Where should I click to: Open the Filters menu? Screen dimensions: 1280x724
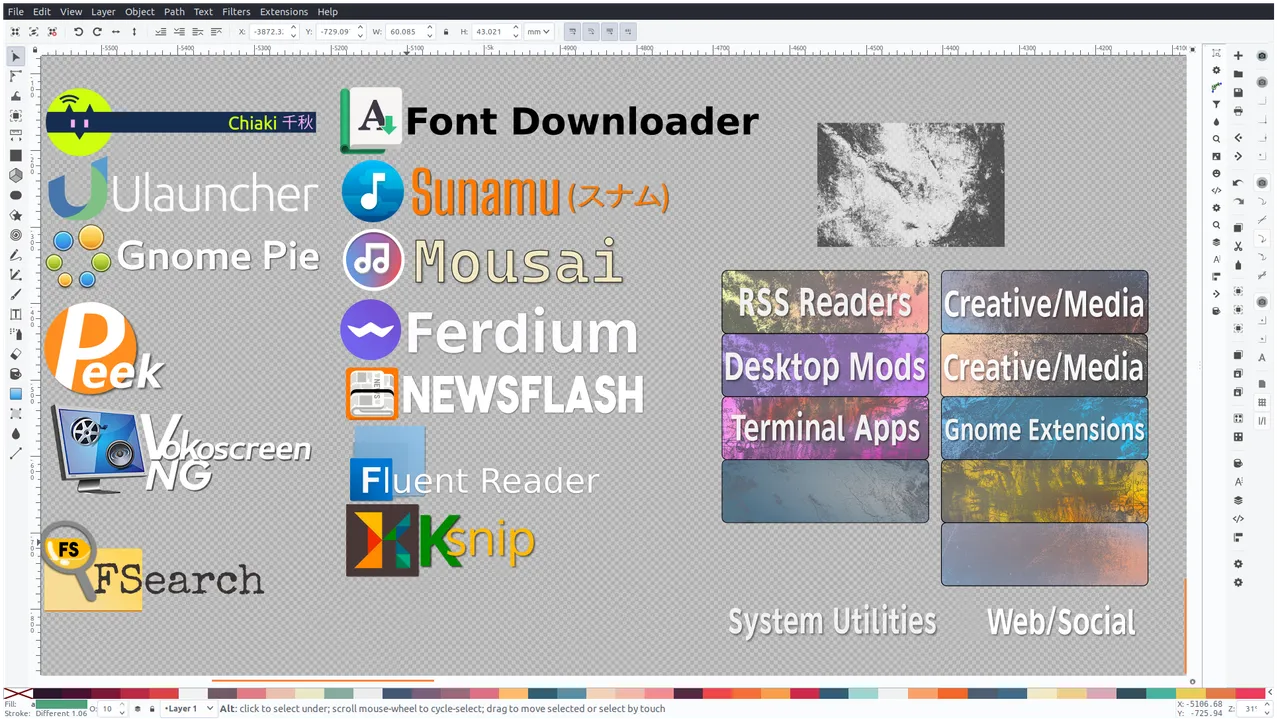coord(236,12)
